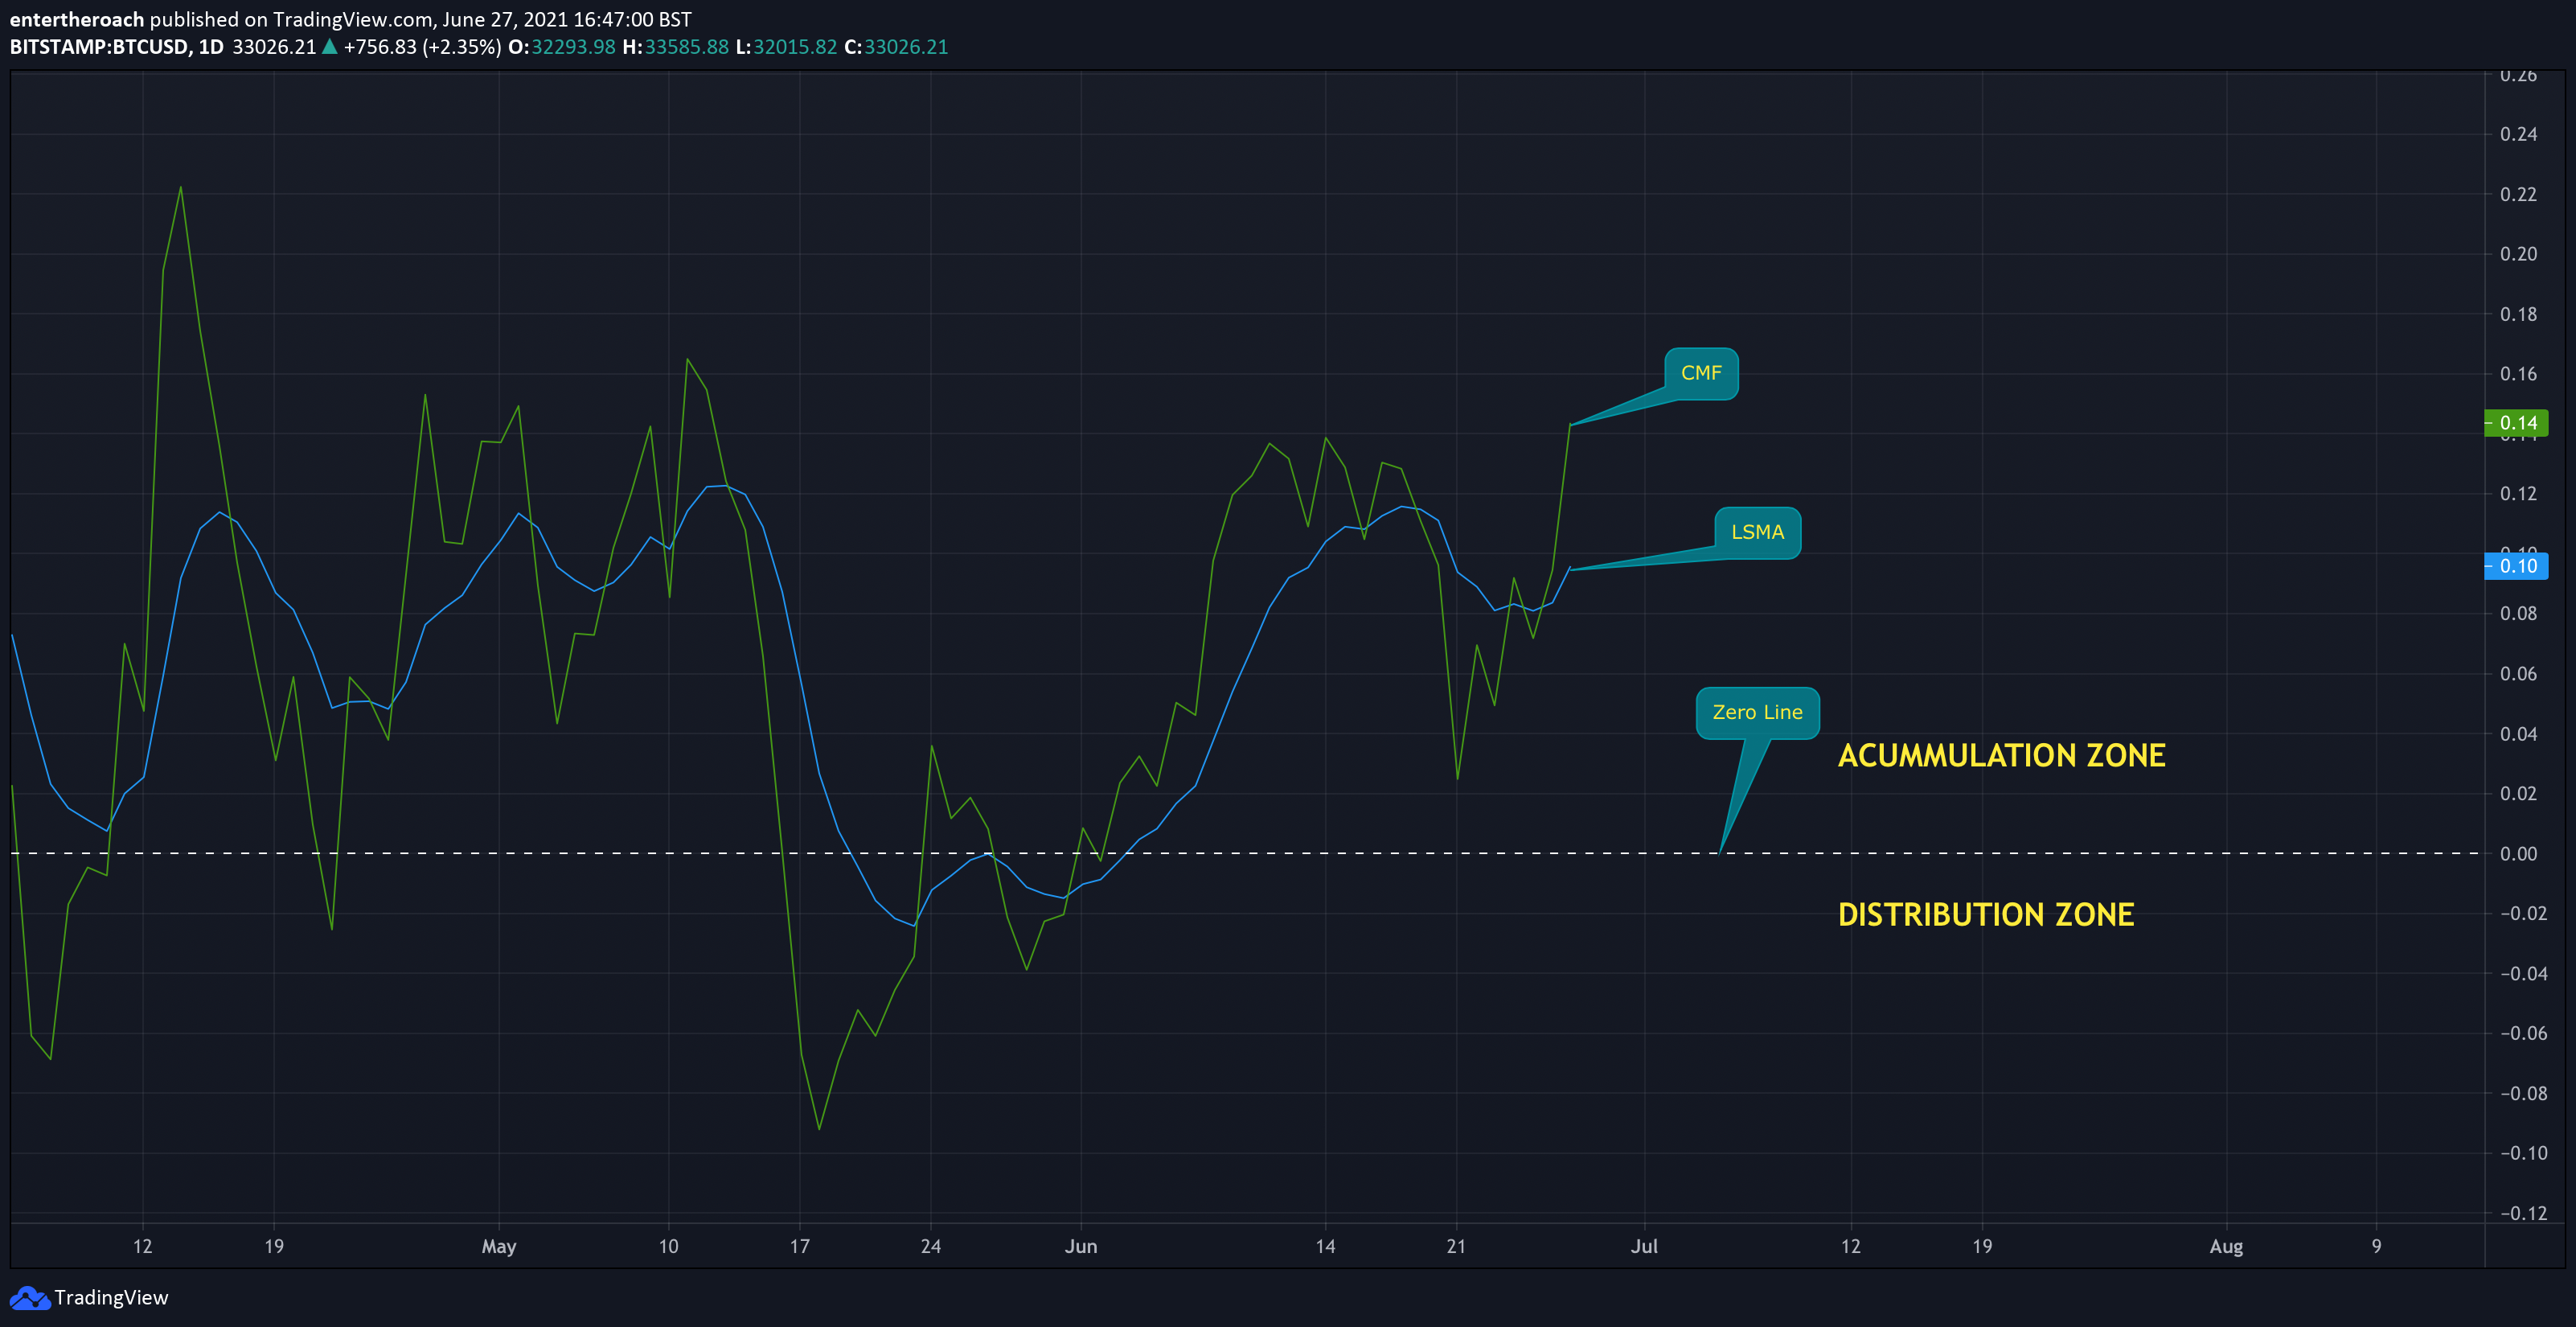This screenshot has height=1327, width=2576.
Task: Click the Zero Line callout label
Action: [1757, 713]
